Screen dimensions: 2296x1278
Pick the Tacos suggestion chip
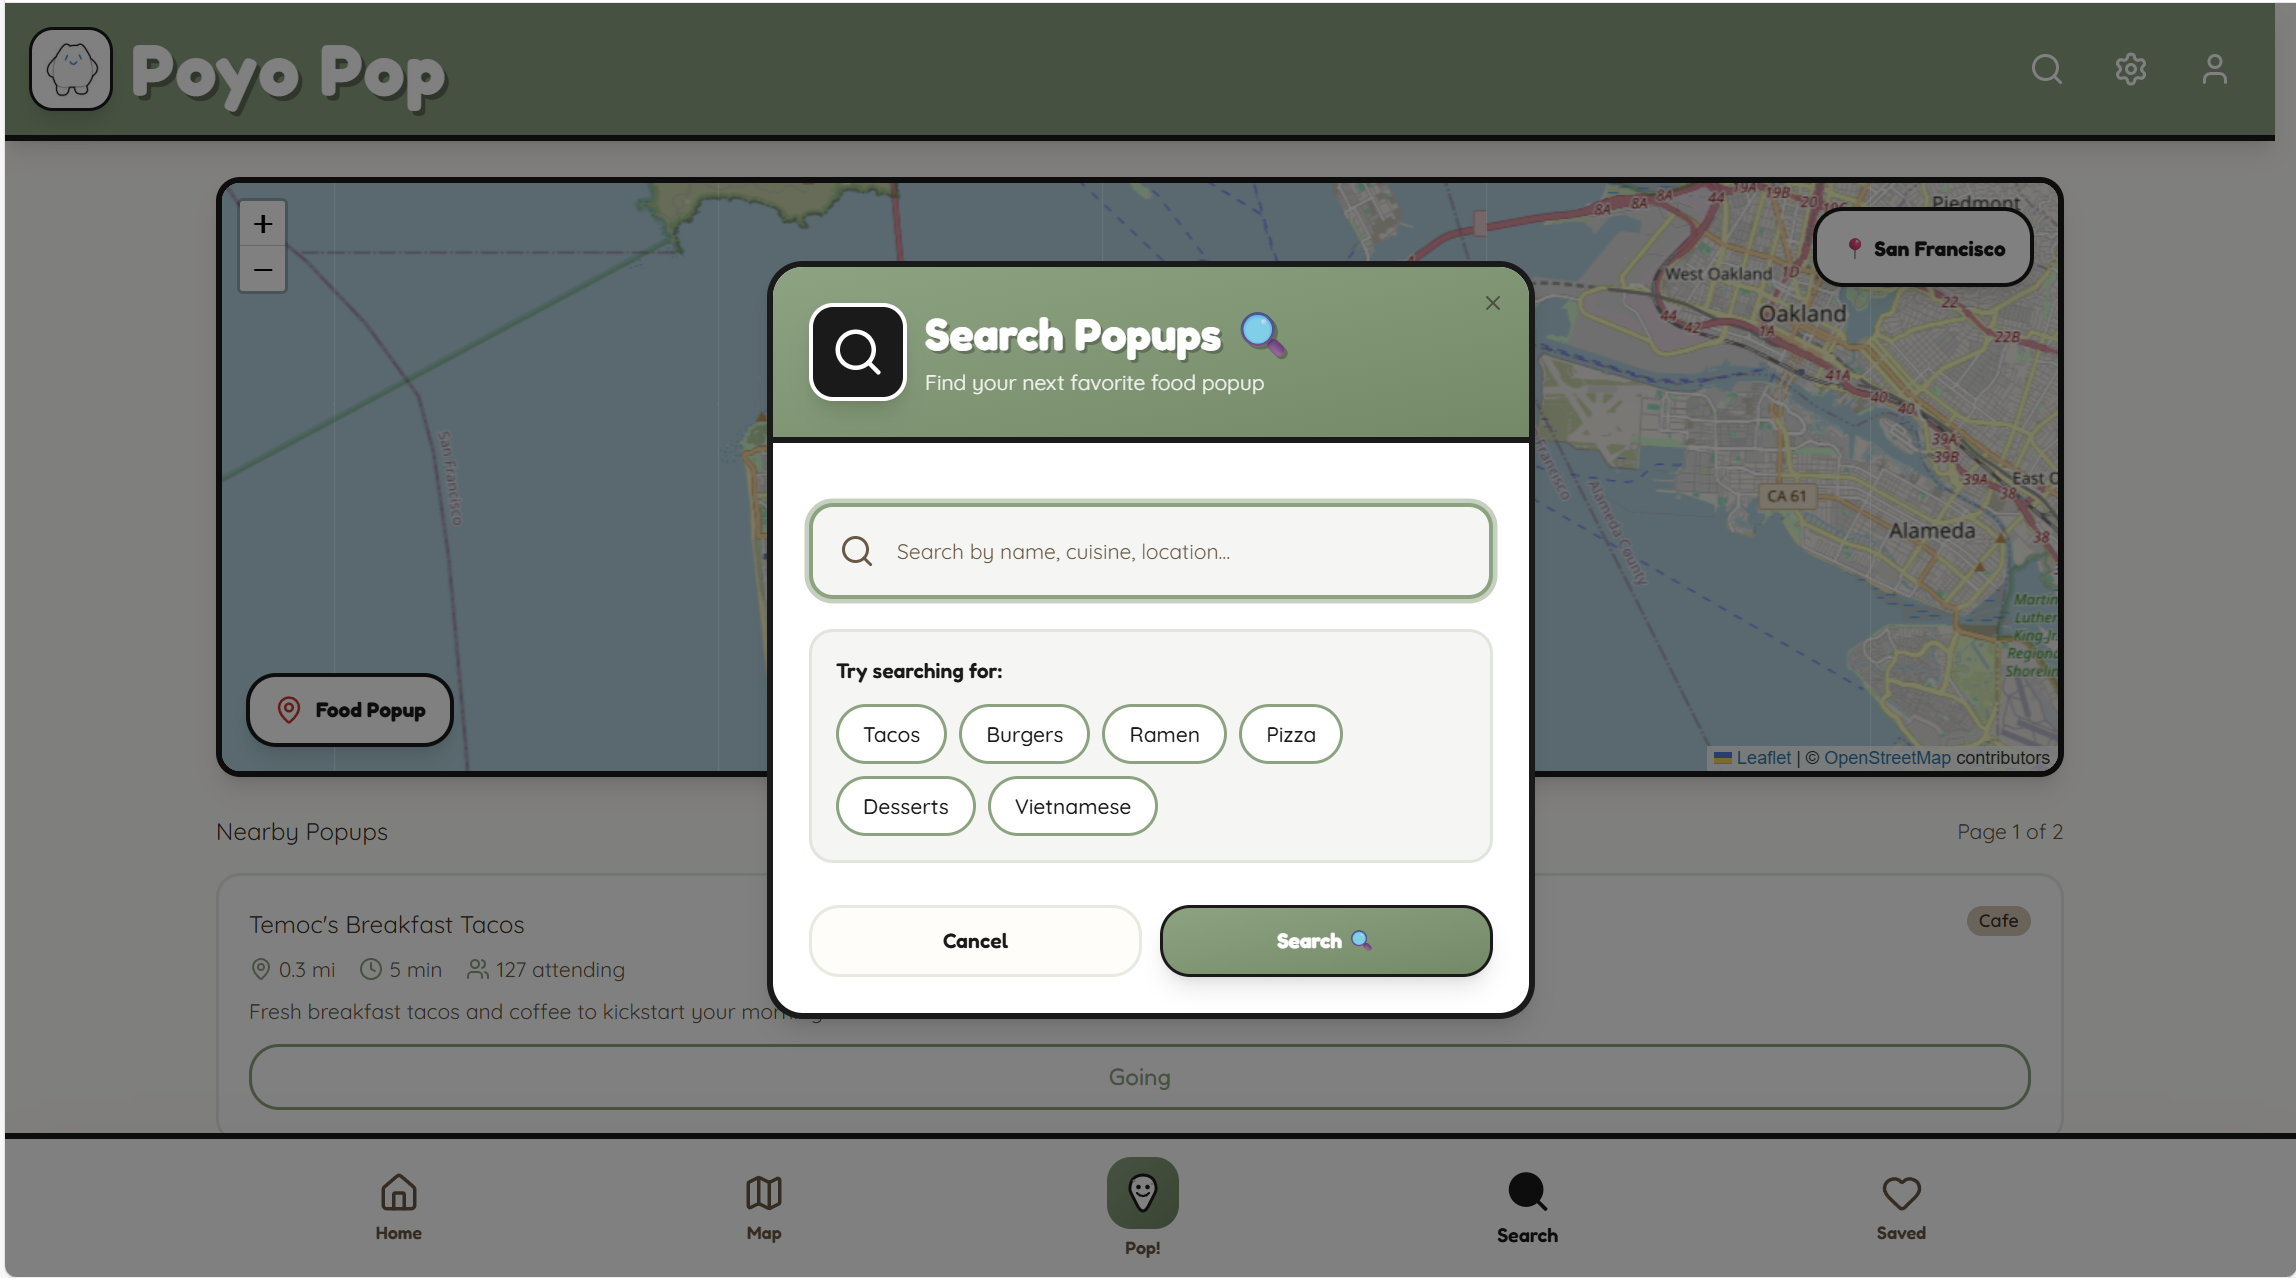pyautogui.click(x=890, y=734)
